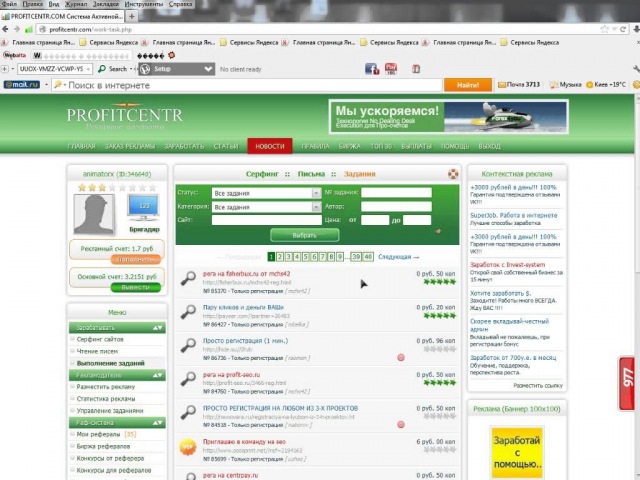Open a new tab with the plus button
Screen dimensions: 640x480
coord(132,16)
